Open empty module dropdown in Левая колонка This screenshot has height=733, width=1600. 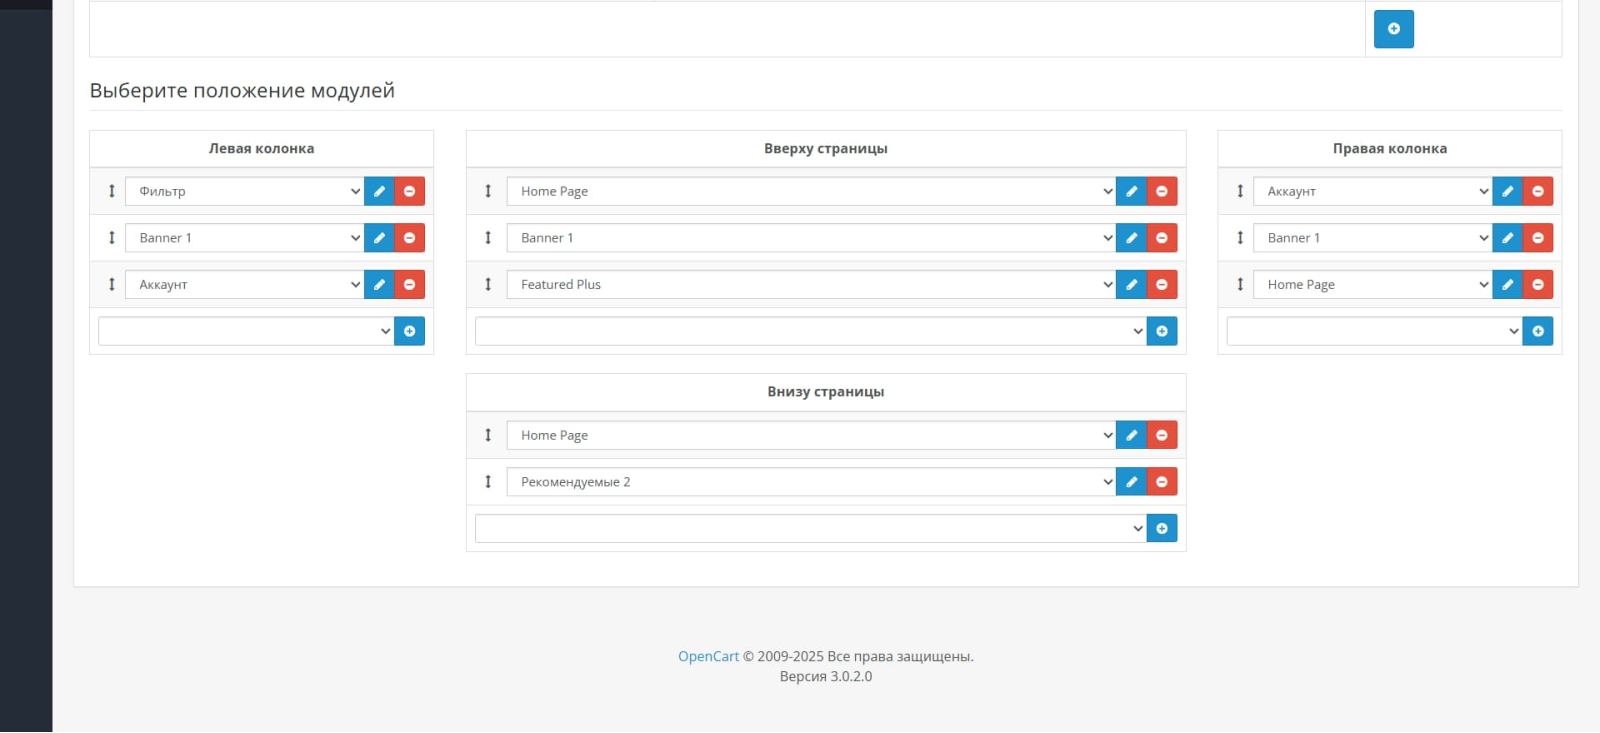tap(247, 331)
